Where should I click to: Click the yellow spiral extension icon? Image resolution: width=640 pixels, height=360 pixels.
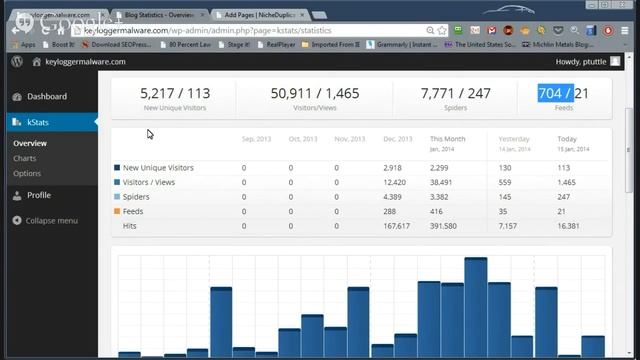[x=541, y=30]
